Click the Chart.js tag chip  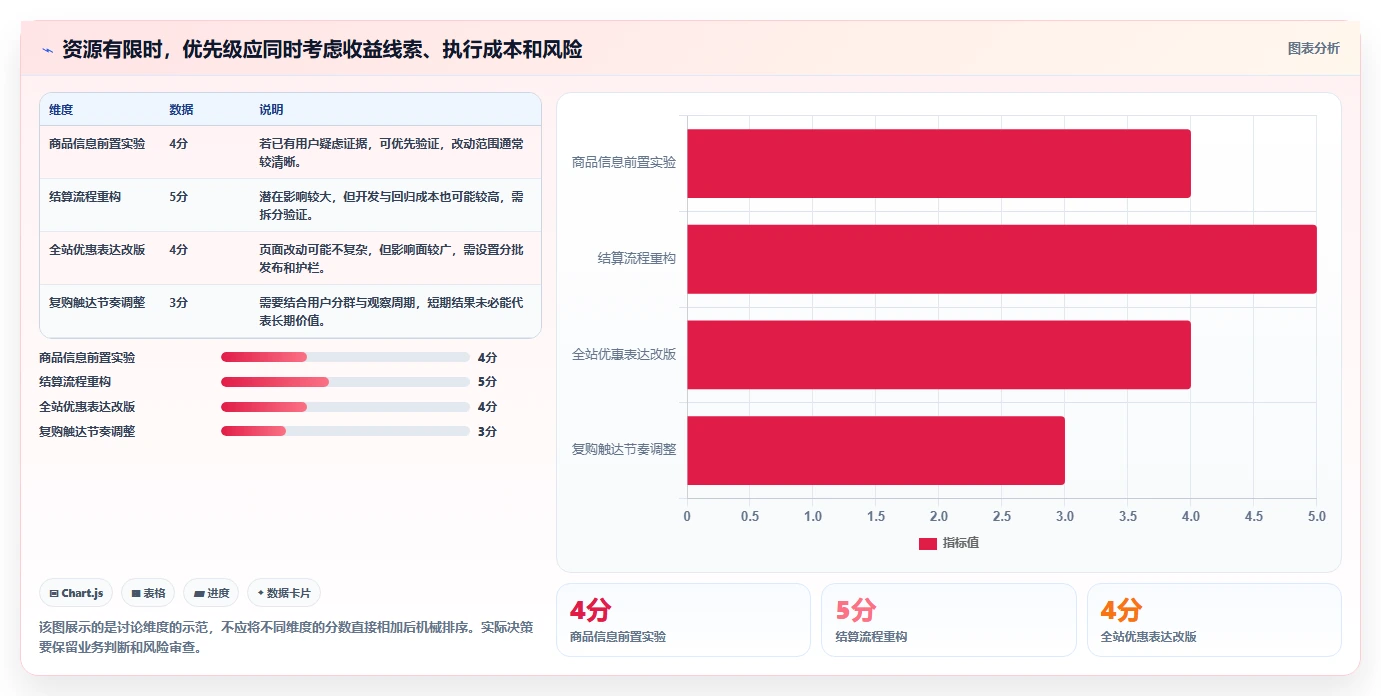tap(77, 593)
